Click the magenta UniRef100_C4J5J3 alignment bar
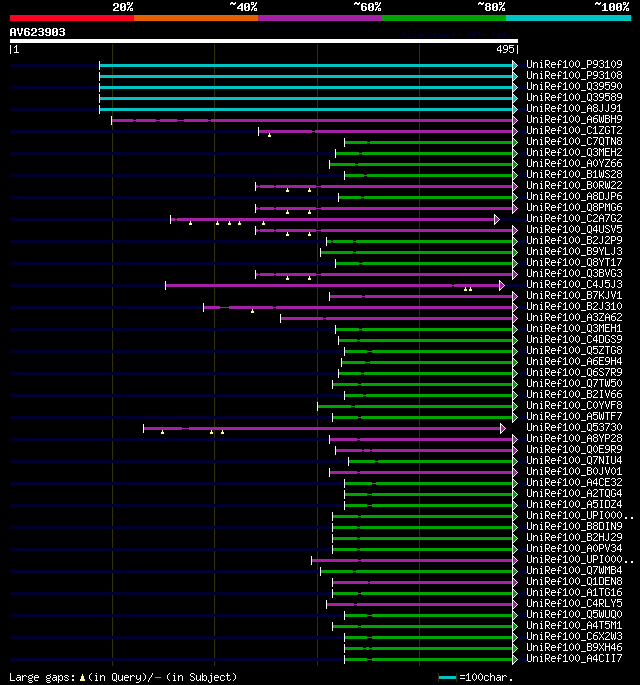 coord(332,286)
